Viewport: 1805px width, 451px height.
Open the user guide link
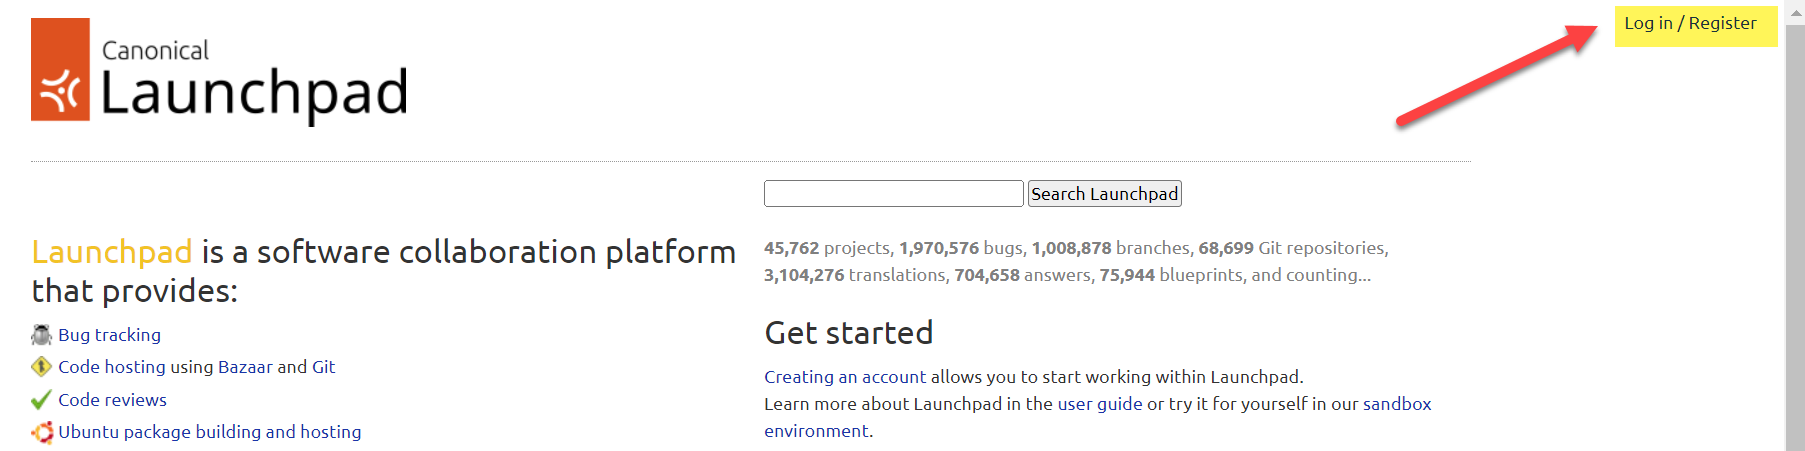[x=1100, y=404]
